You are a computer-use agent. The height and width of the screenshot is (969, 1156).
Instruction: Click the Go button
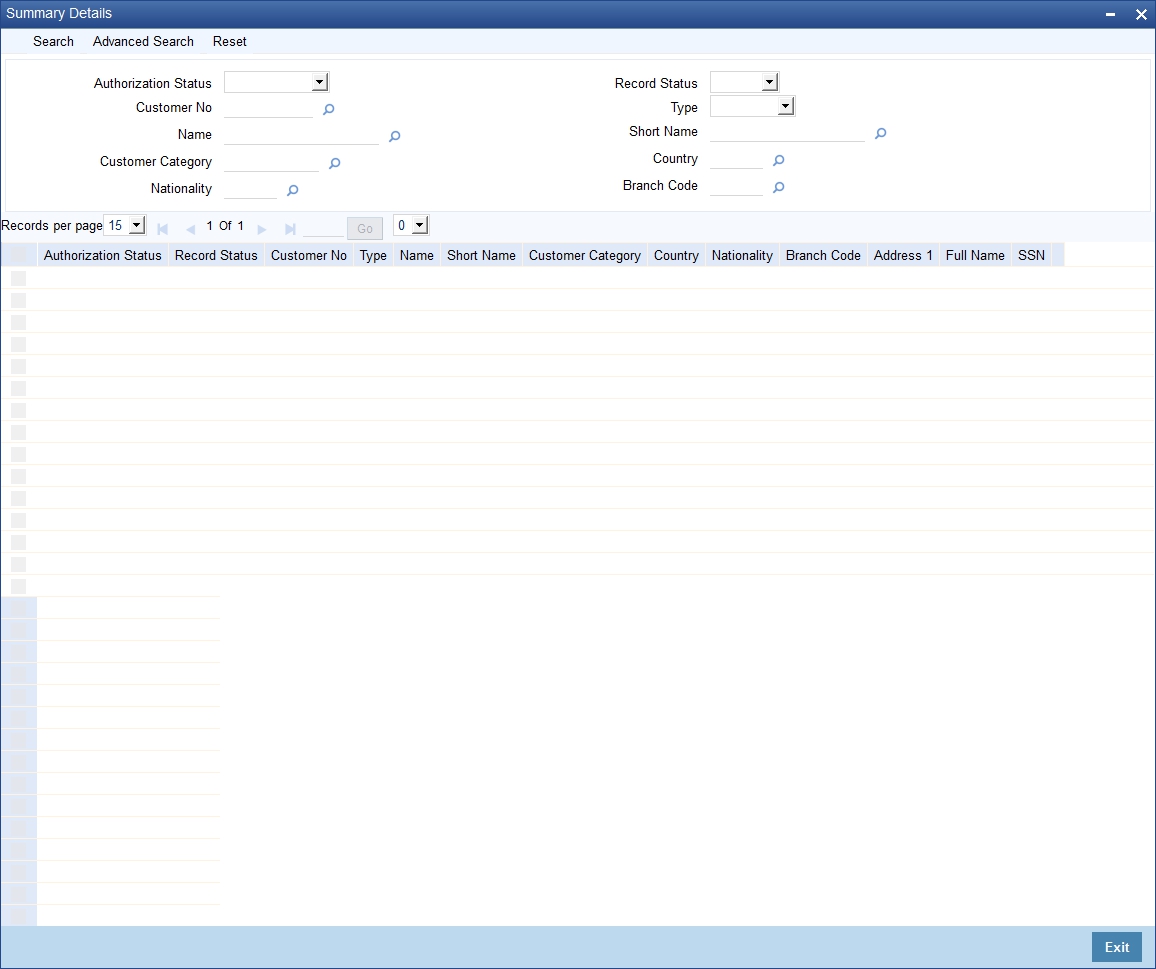click(x=365, y=229)
